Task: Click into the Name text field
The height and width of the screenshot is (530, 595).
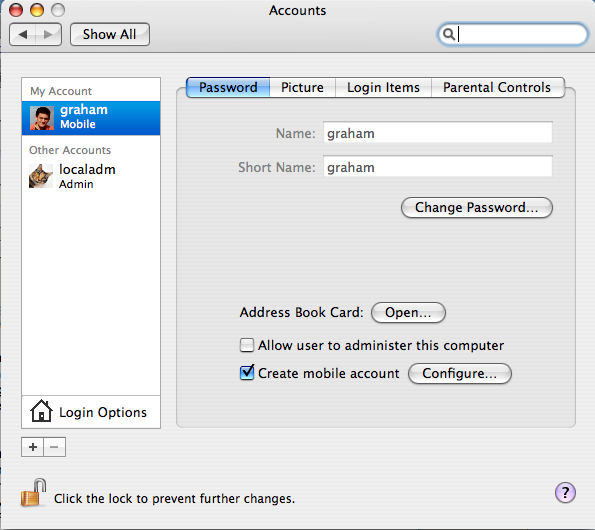Action: 438,132
